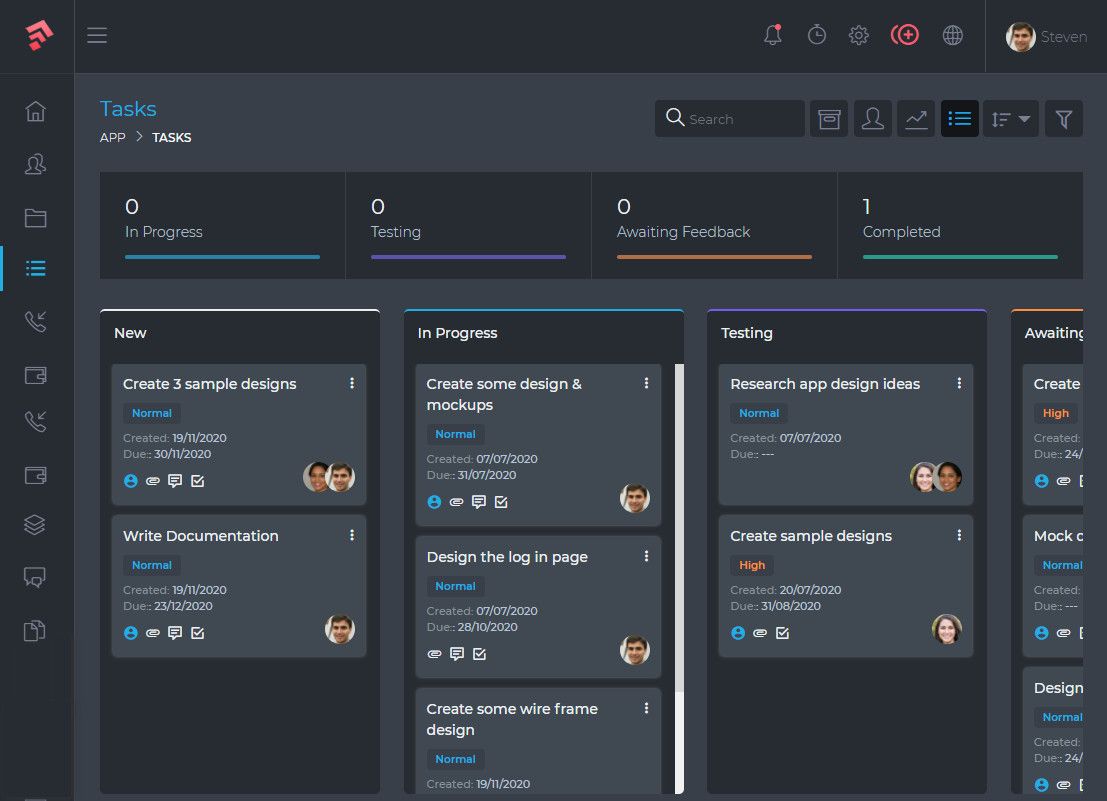Open the hamburger navigation menu
Image resolution: width=1107 pixels, height=801 pixels.
pos(97,34)
